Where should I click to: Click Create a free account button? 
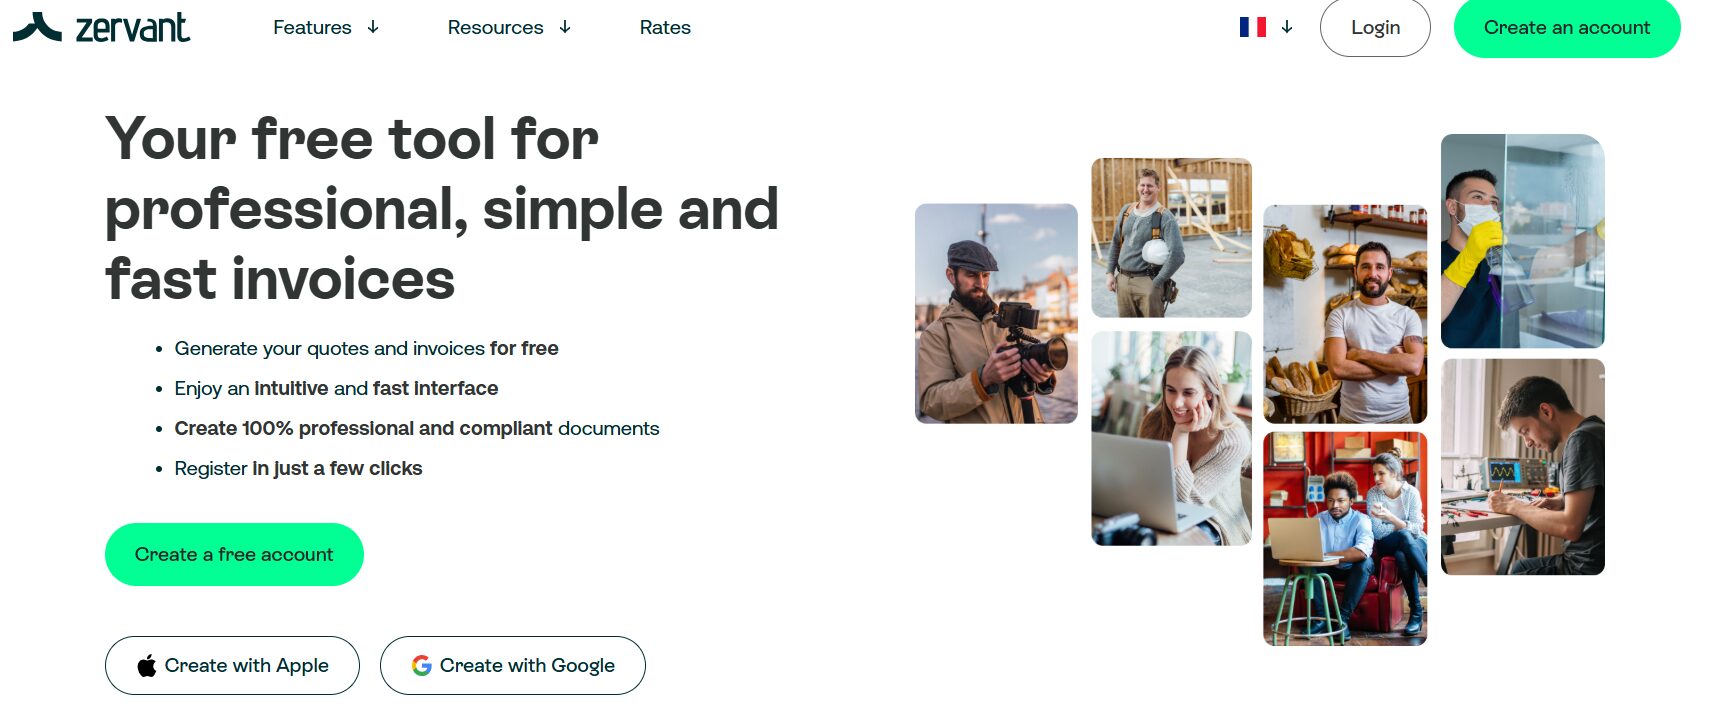234,554
